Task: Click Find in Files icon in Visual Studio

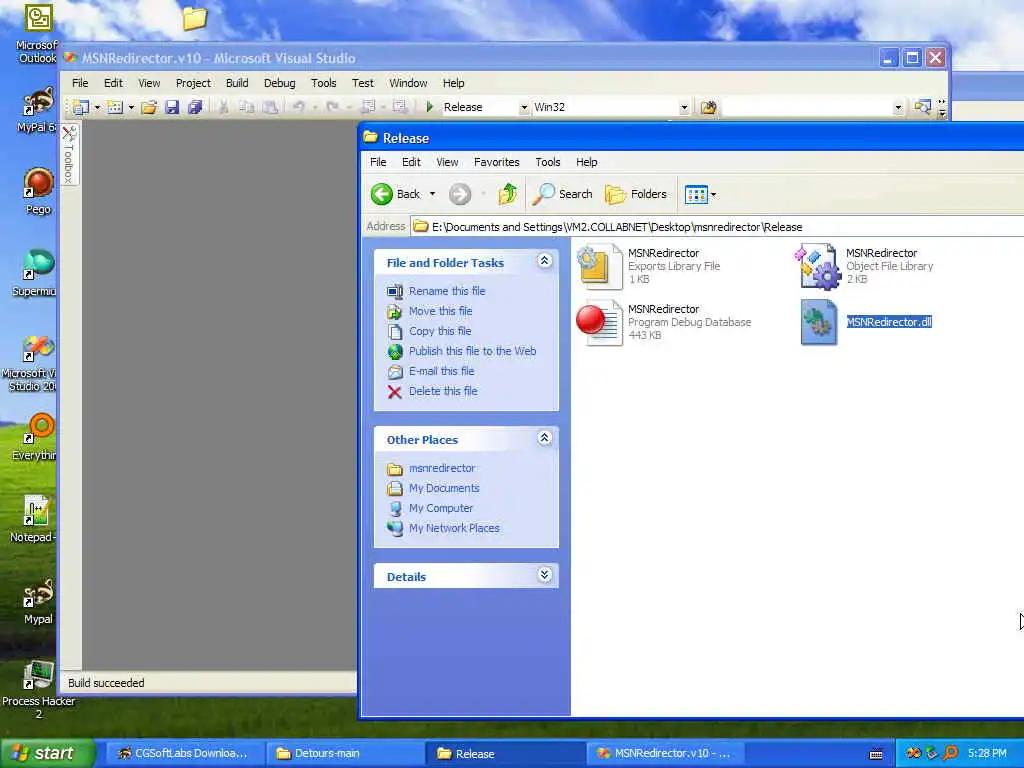Action: pos(709,107)
